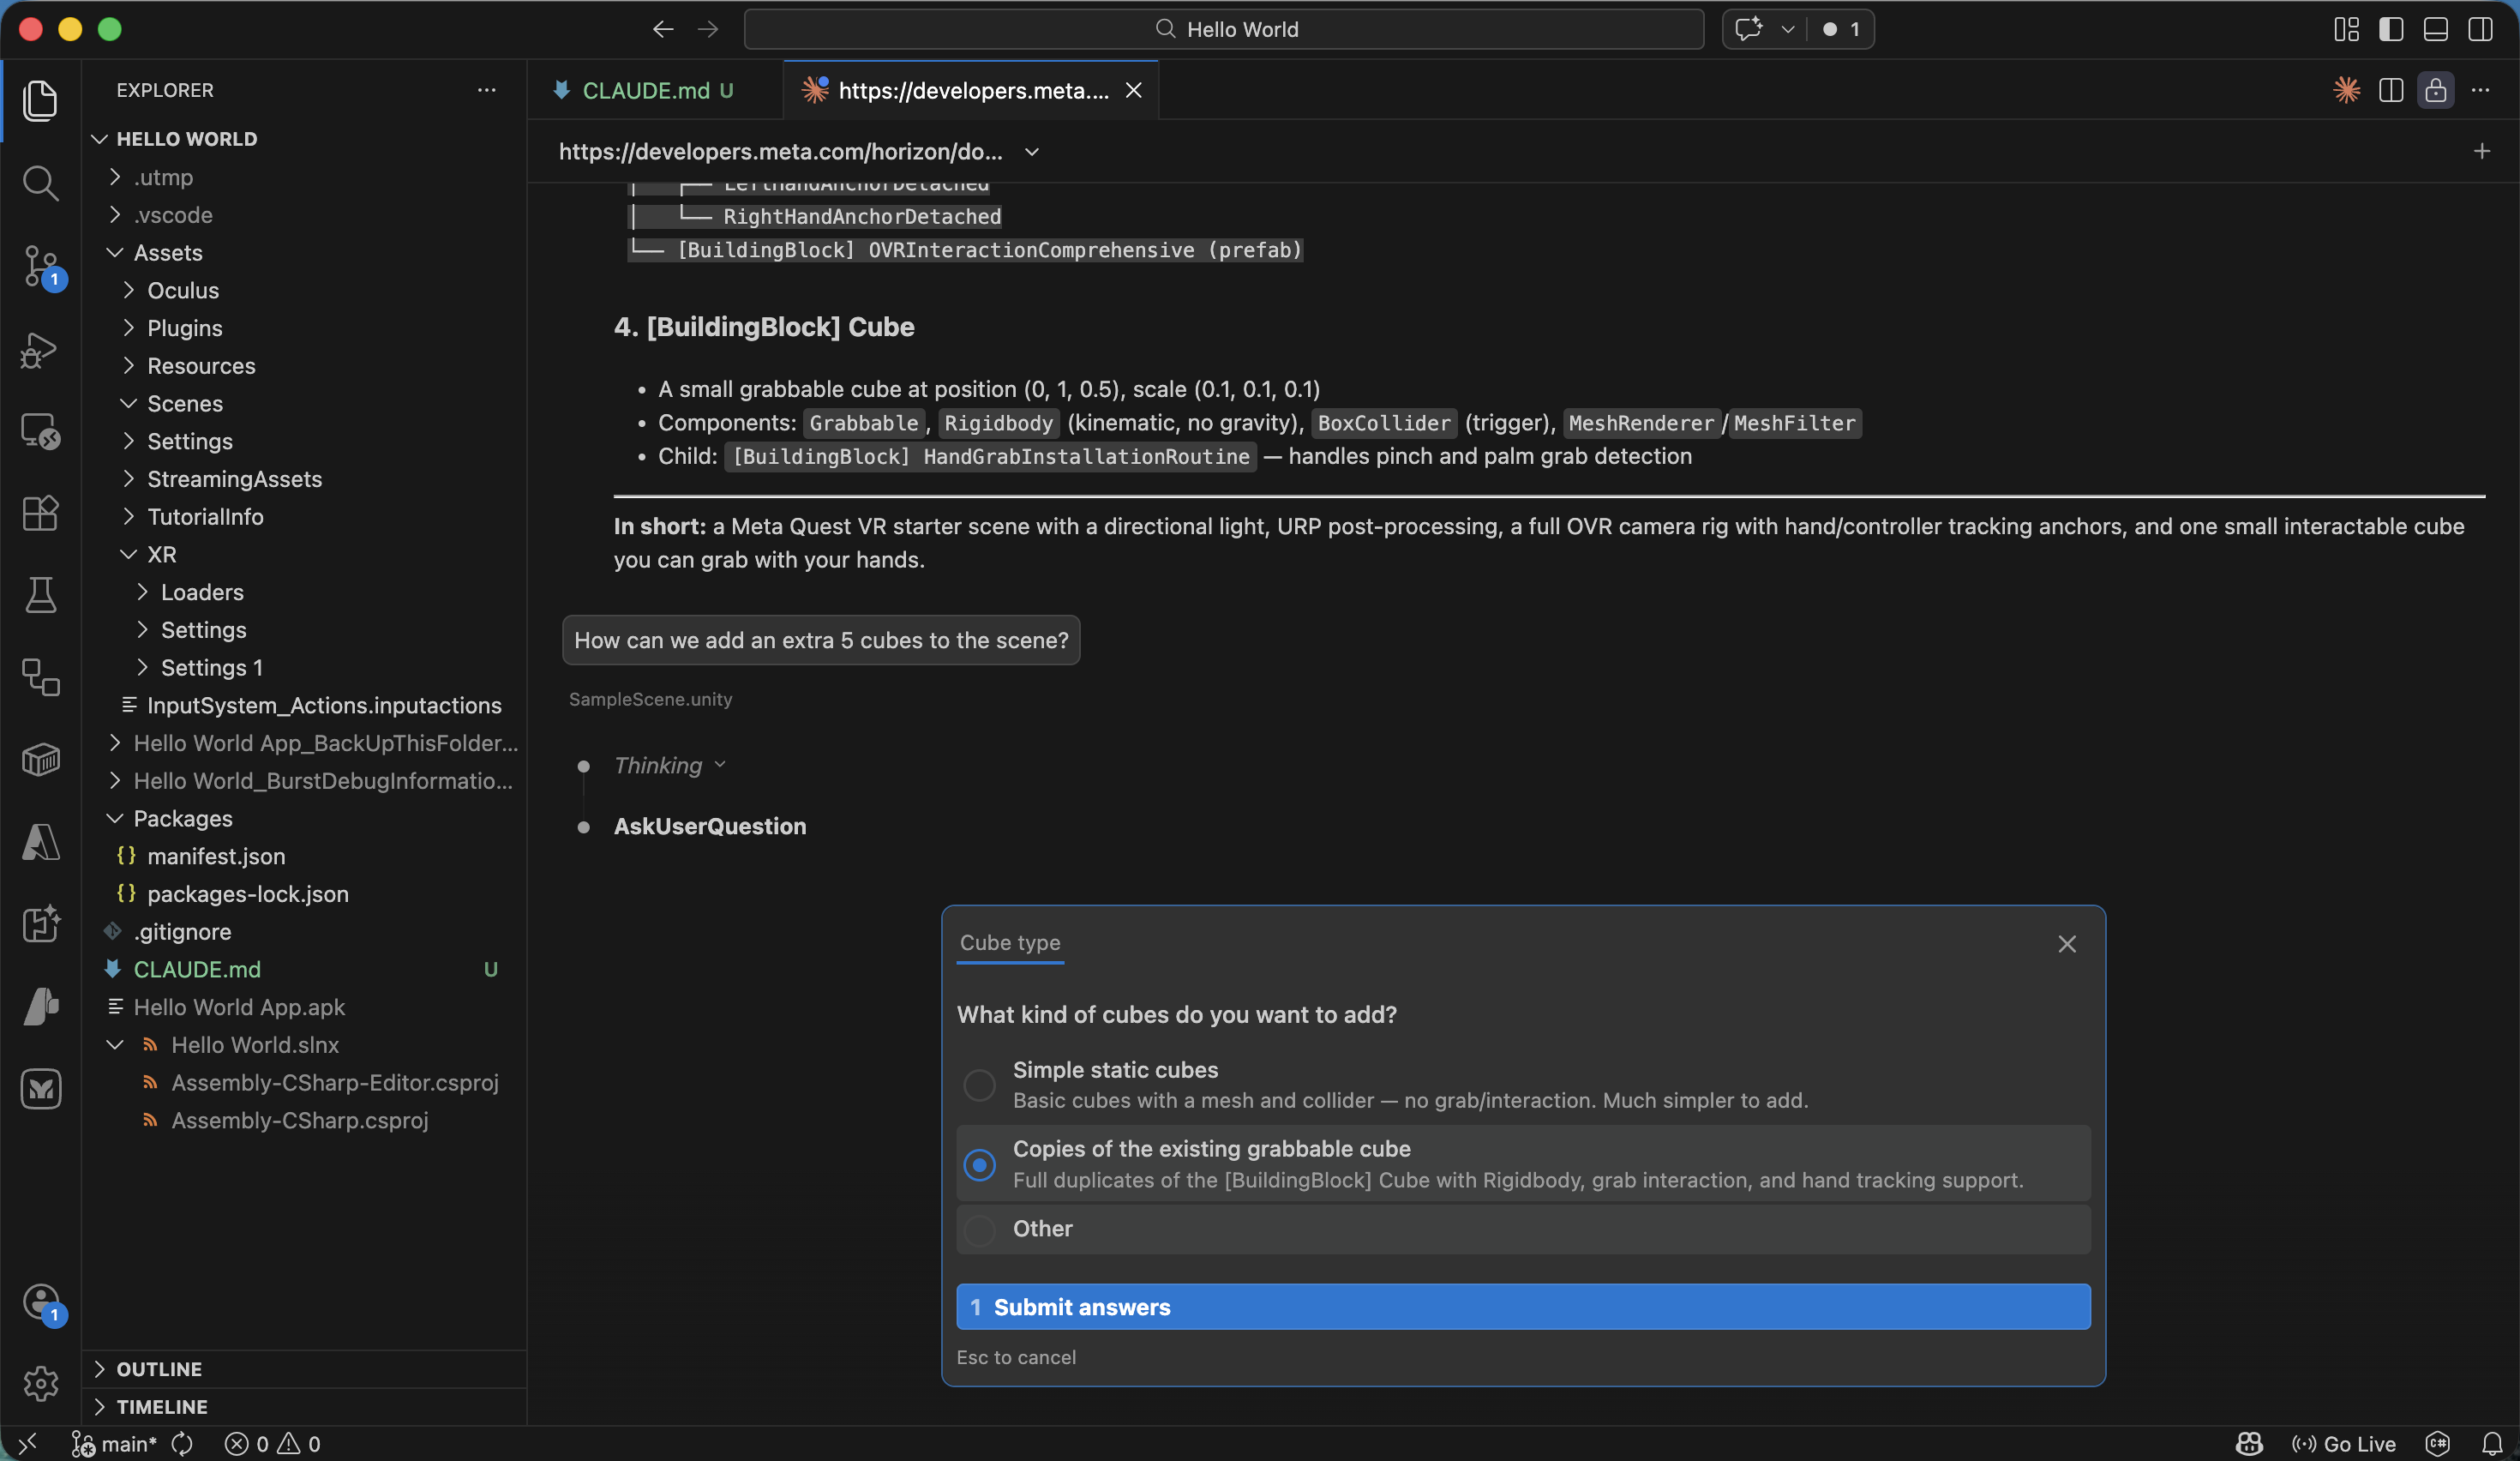
Task: Open the Extensions view icon
Action: coord(40,513)
